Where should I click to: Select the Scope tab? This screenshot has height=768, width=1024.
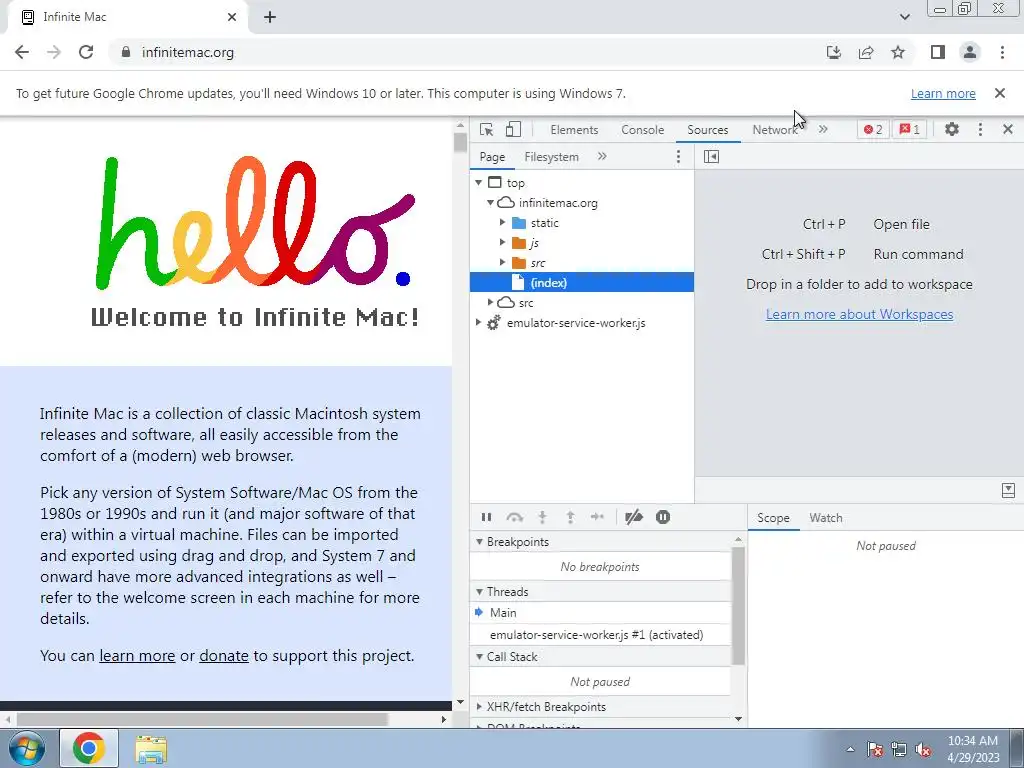(773, 518)
